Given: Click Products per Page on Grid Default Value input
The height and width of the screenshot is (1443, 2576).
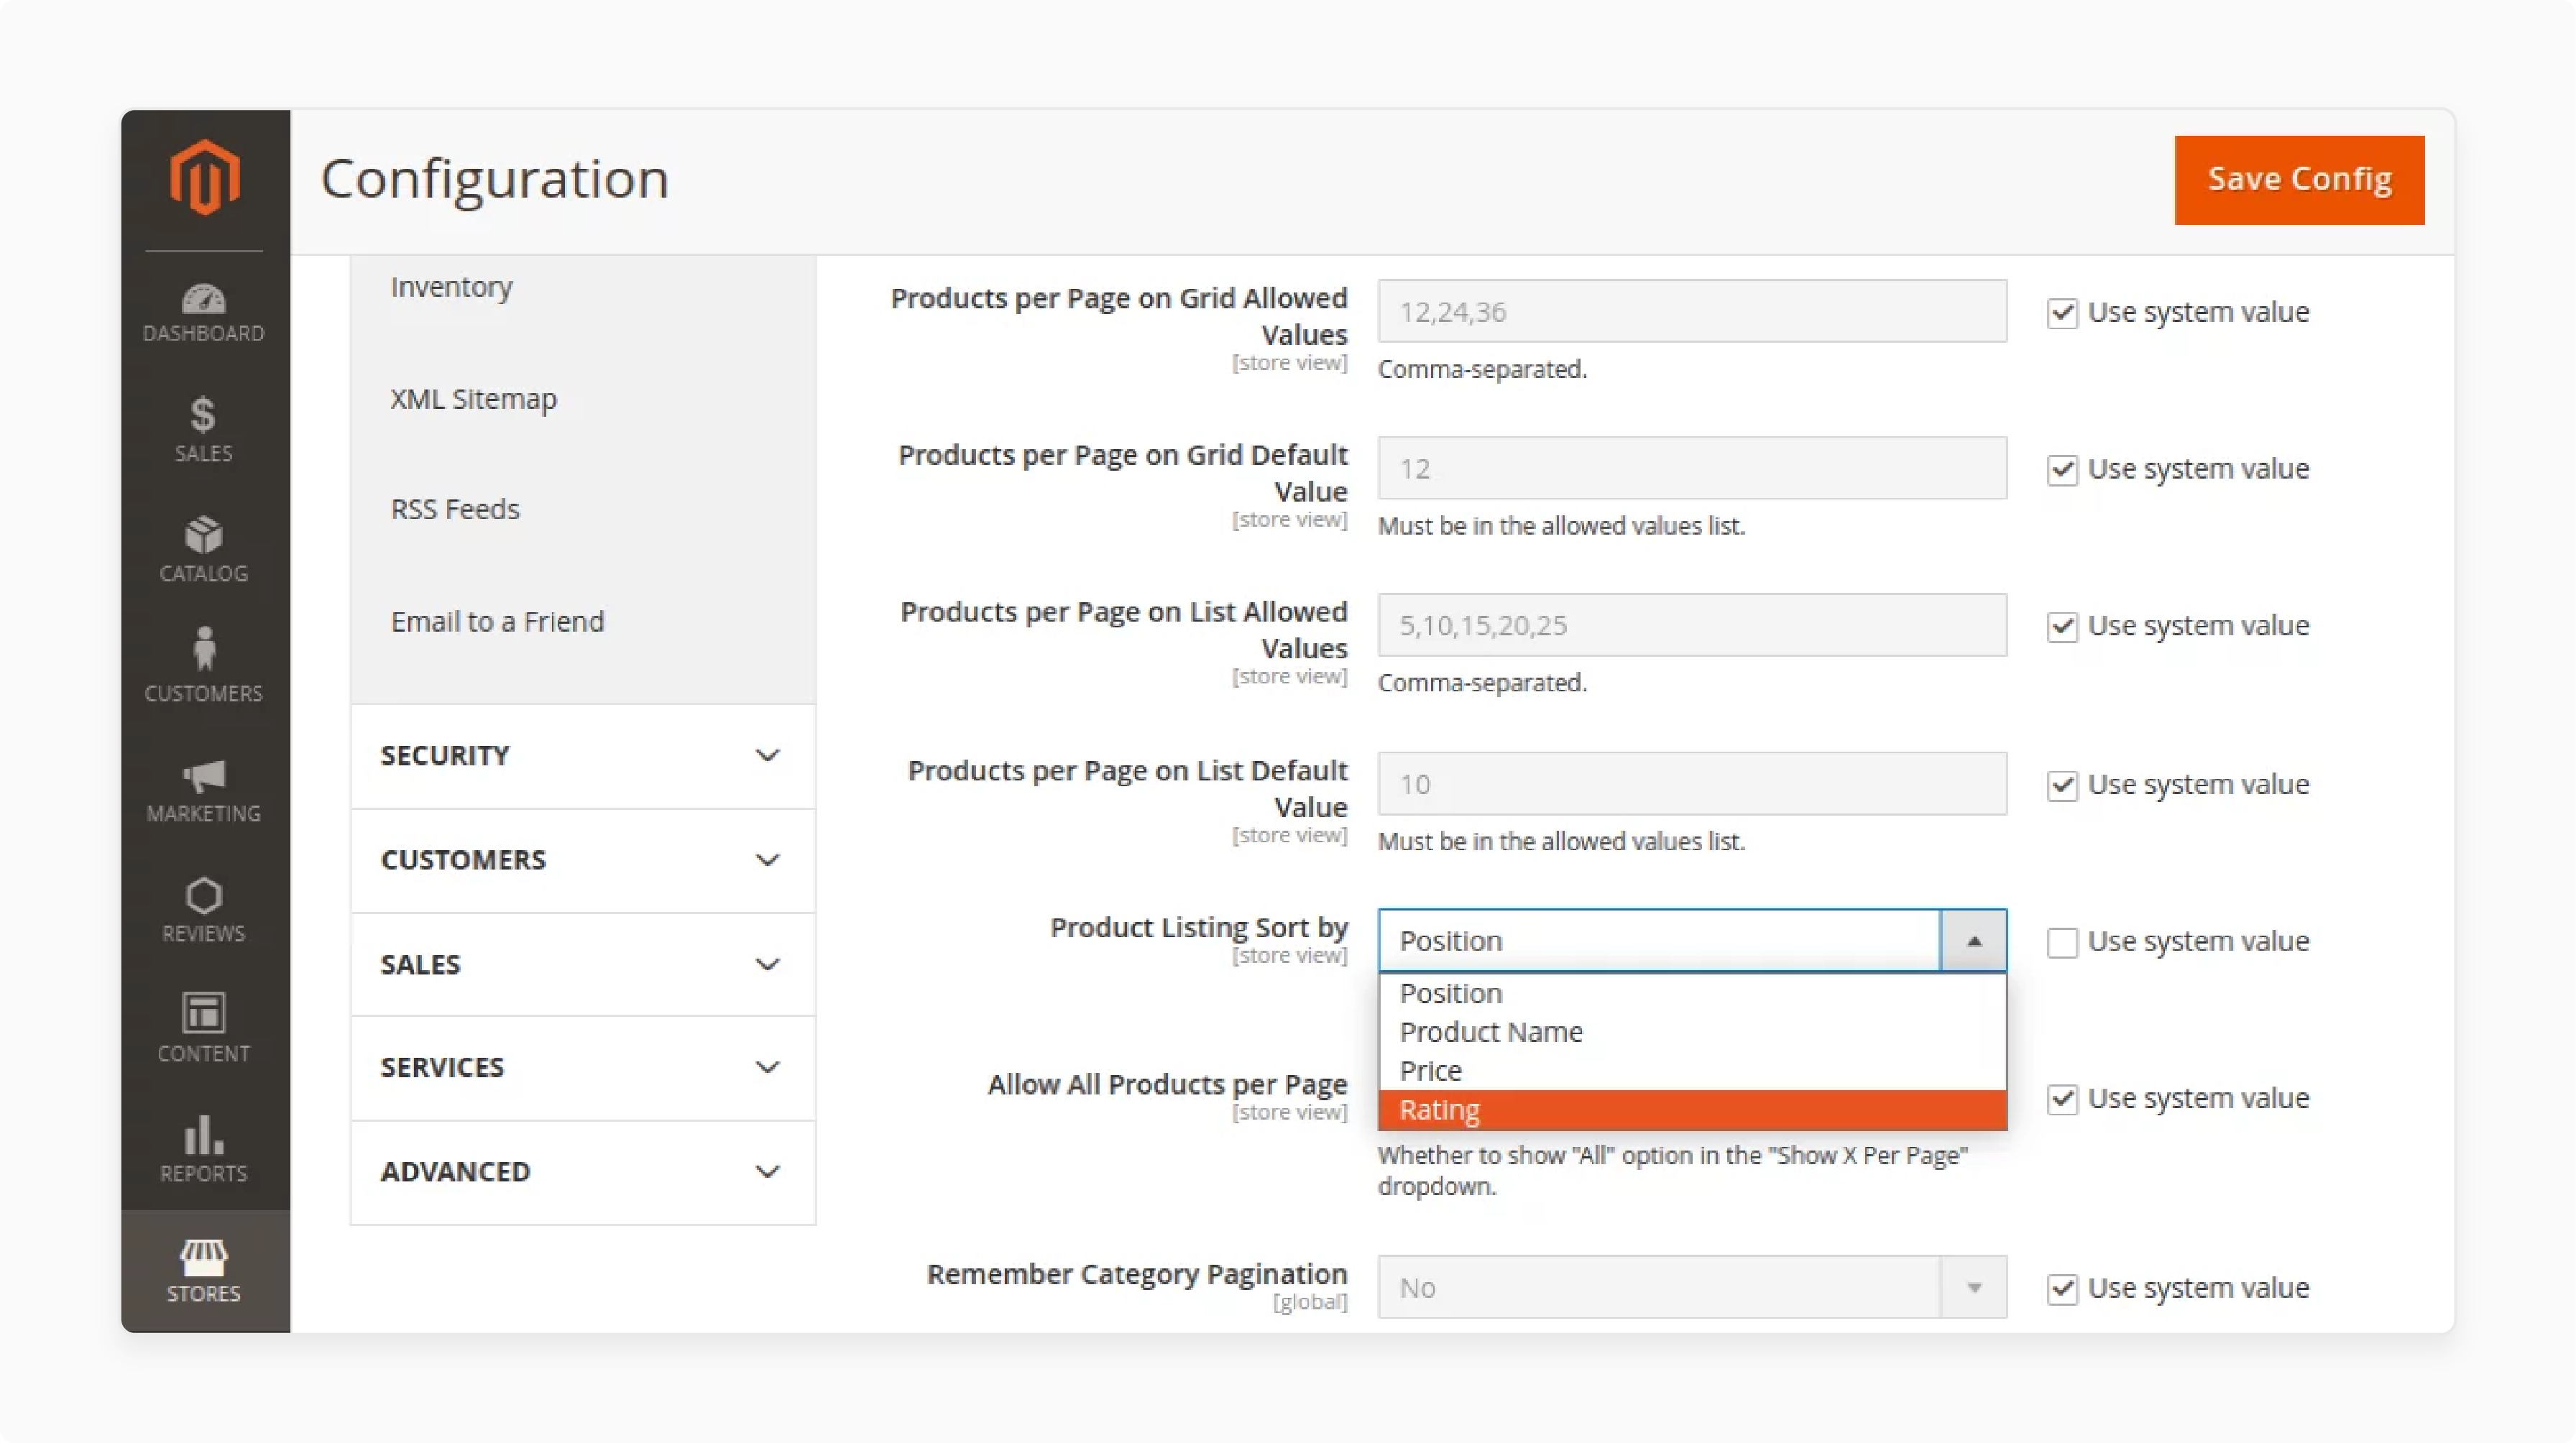Looking at the screenshot, I should (x=1691, y=467).
